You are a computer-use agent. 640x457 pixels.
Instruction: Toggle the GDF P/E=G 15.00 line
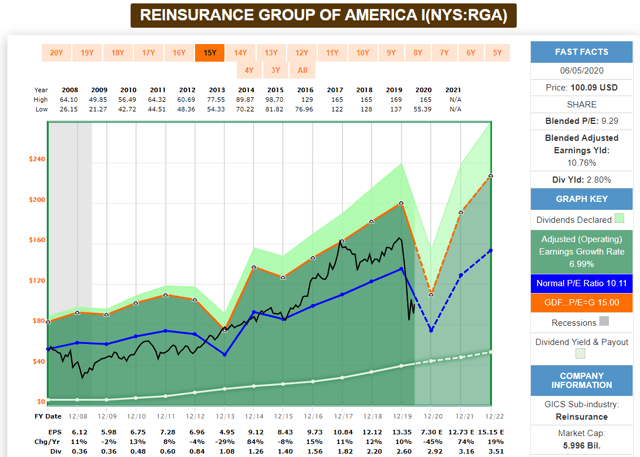click(581, 302)
